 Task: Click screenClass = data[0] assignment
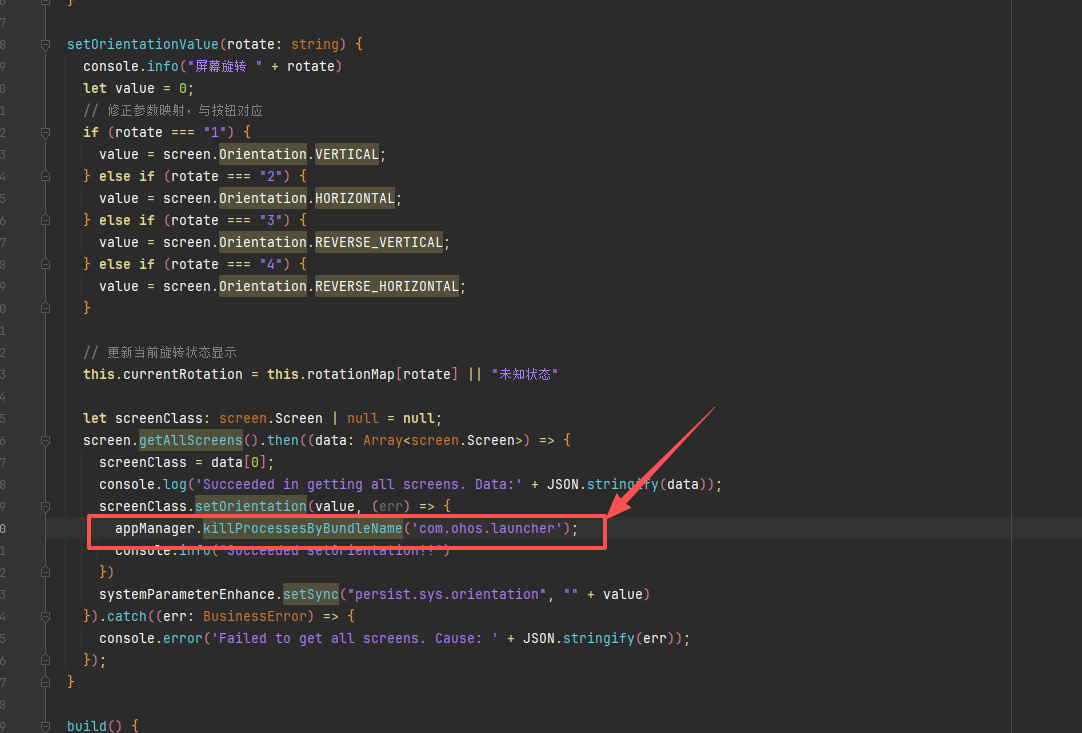click(186, 462)
